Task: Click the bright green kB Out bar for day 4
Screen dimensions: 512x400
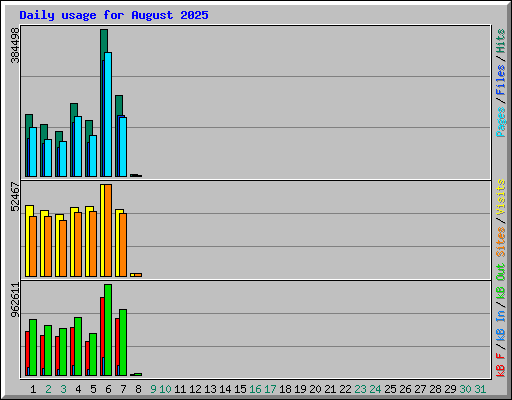Action: (x=78, y=346)
